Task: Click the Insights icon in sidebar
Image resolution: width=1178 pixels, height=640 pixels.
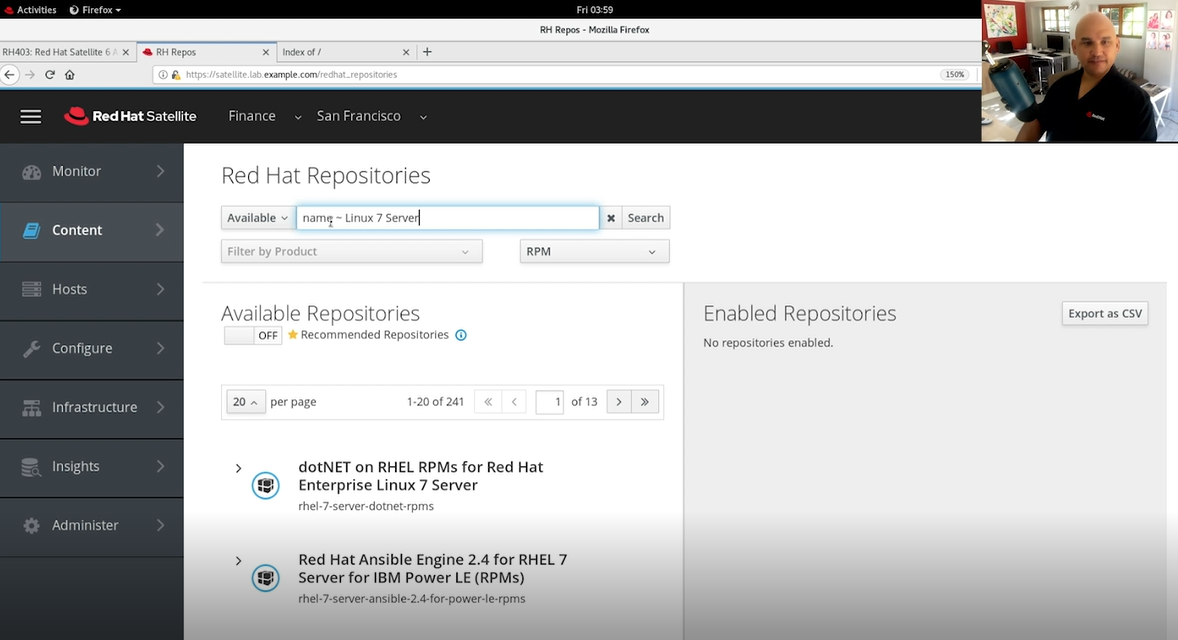Action: coord(32,467)
